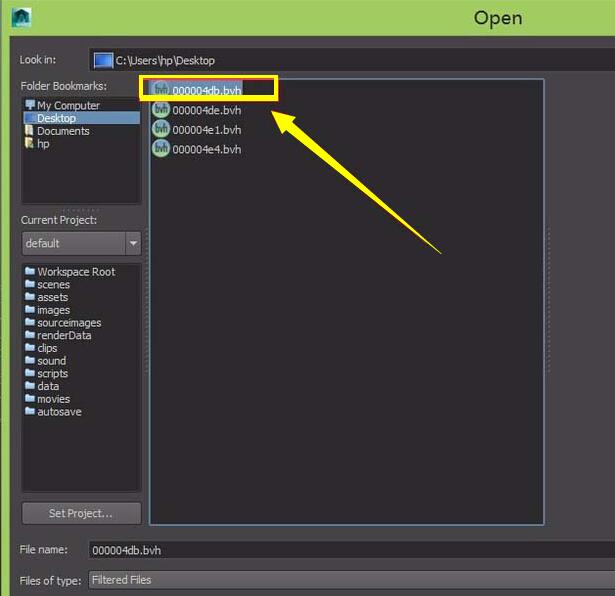Open the My Computer bookmark

coord(67,105)
